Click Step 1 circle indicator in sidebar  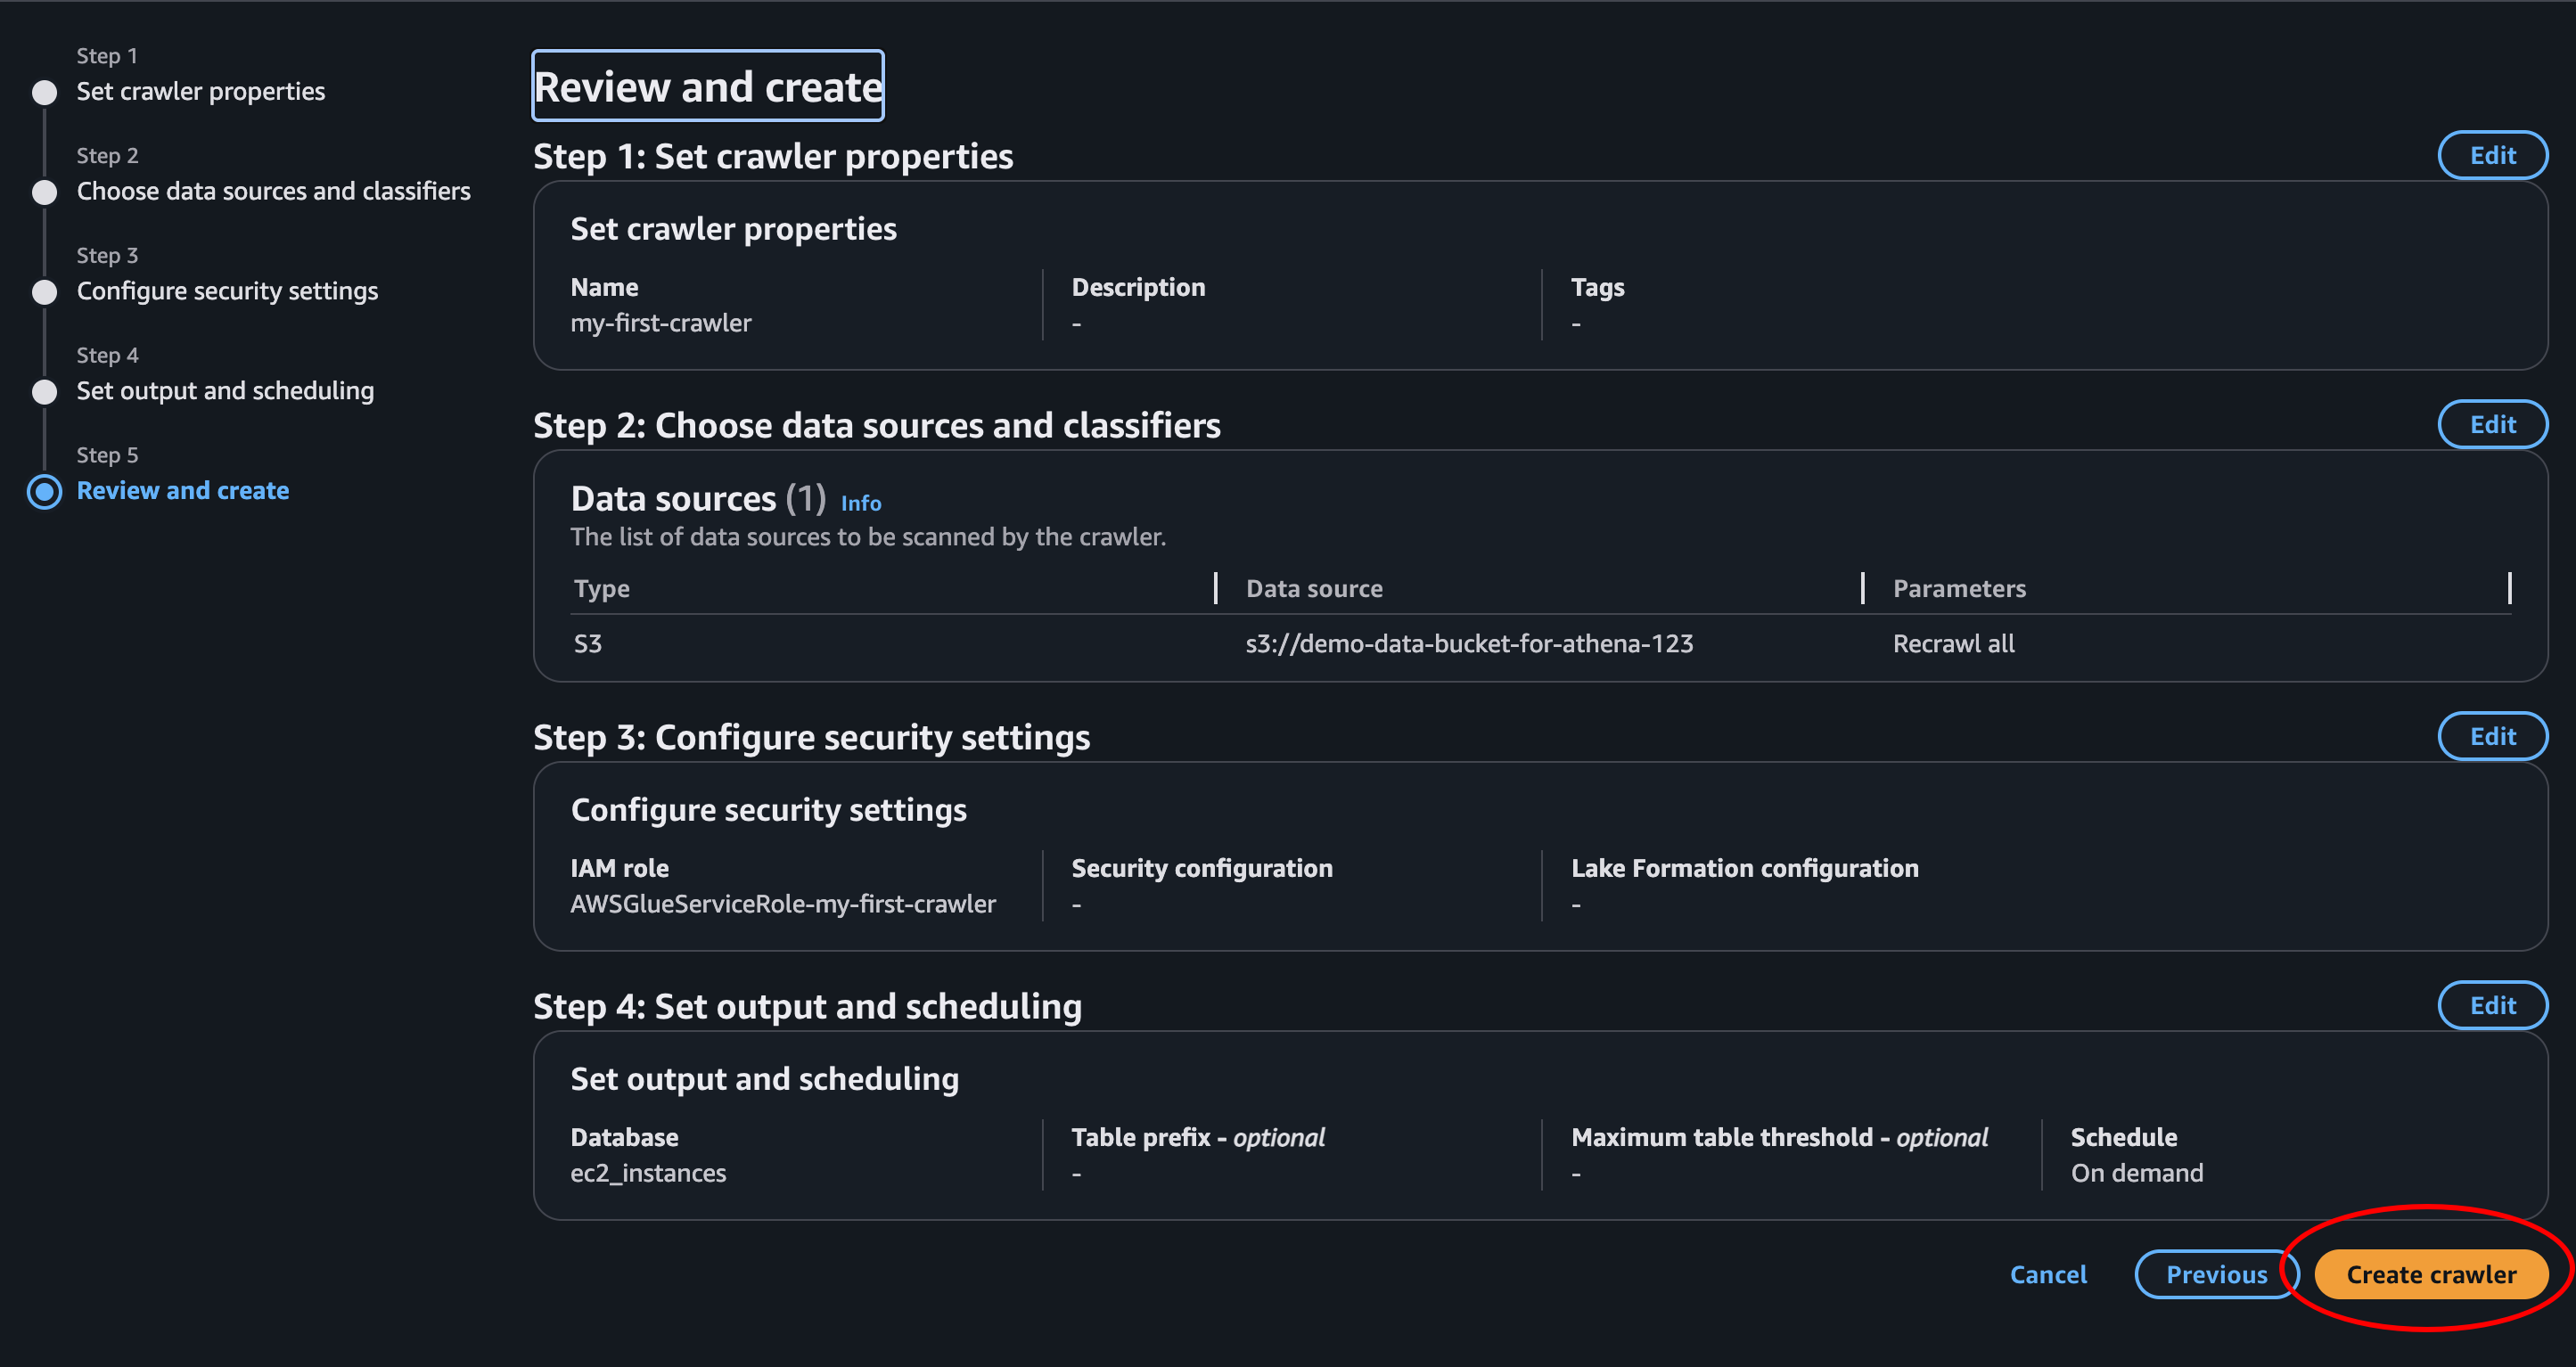45,92
